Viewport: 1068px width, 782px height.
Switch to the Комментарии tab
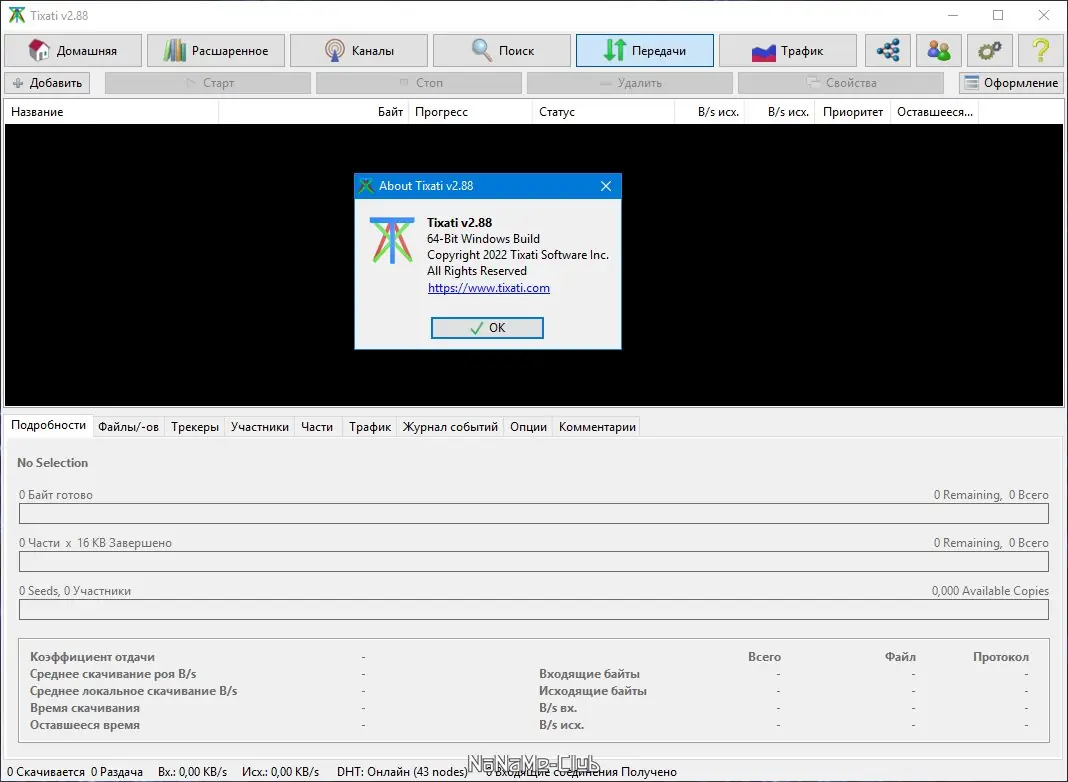coord(597,427)
